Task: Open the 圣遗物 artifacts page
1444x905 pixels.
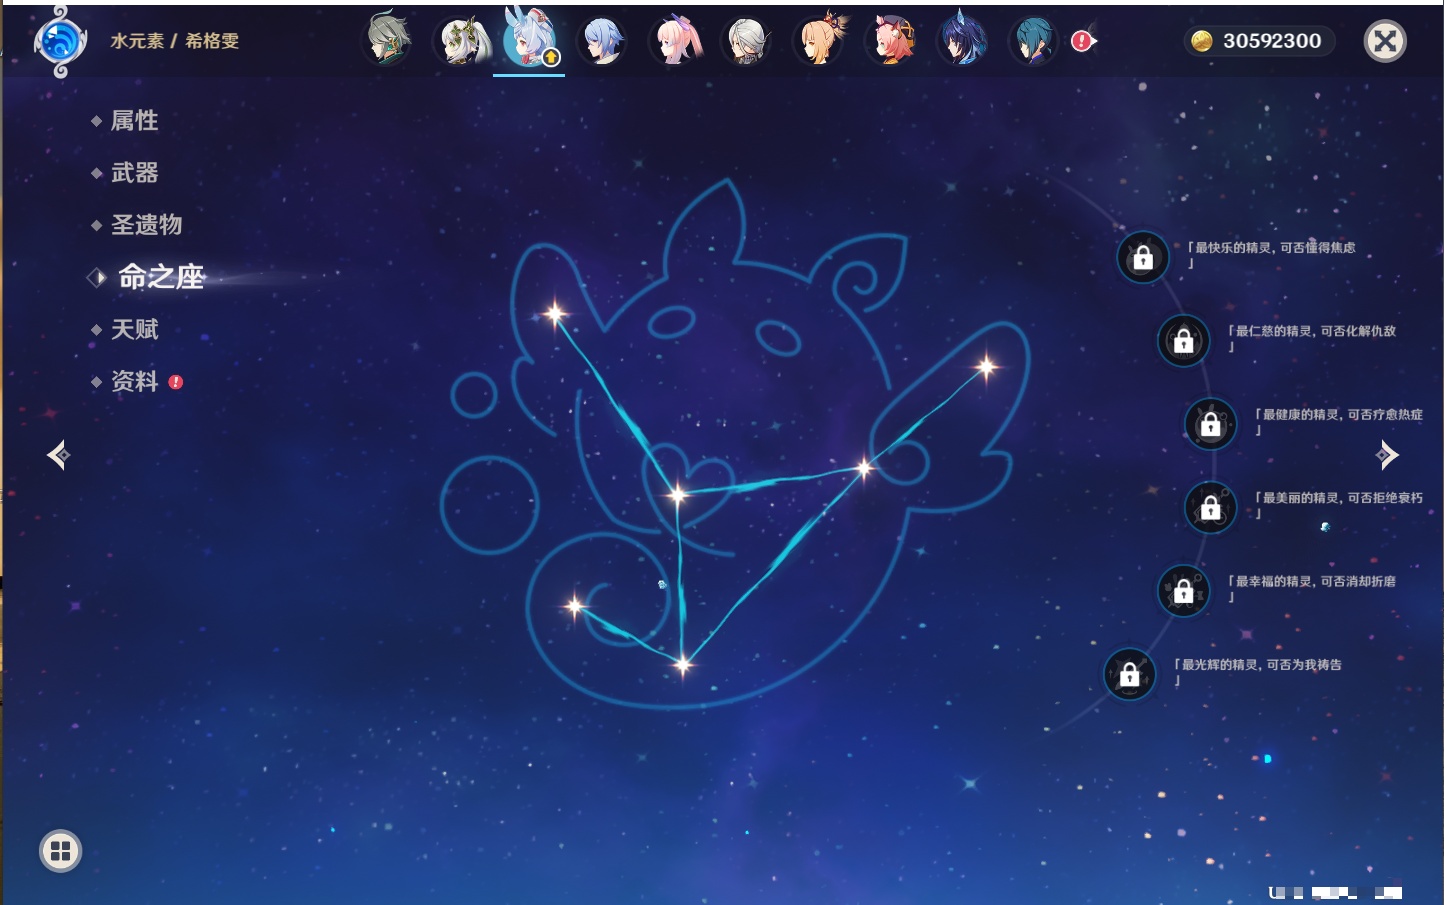Action: pos(146,225)
